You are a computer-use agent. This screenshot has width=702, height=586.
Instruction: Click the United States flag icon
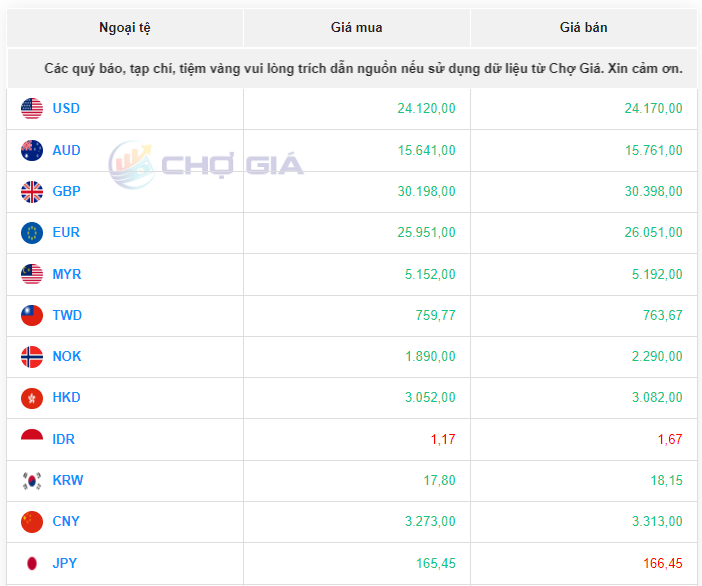32,109
